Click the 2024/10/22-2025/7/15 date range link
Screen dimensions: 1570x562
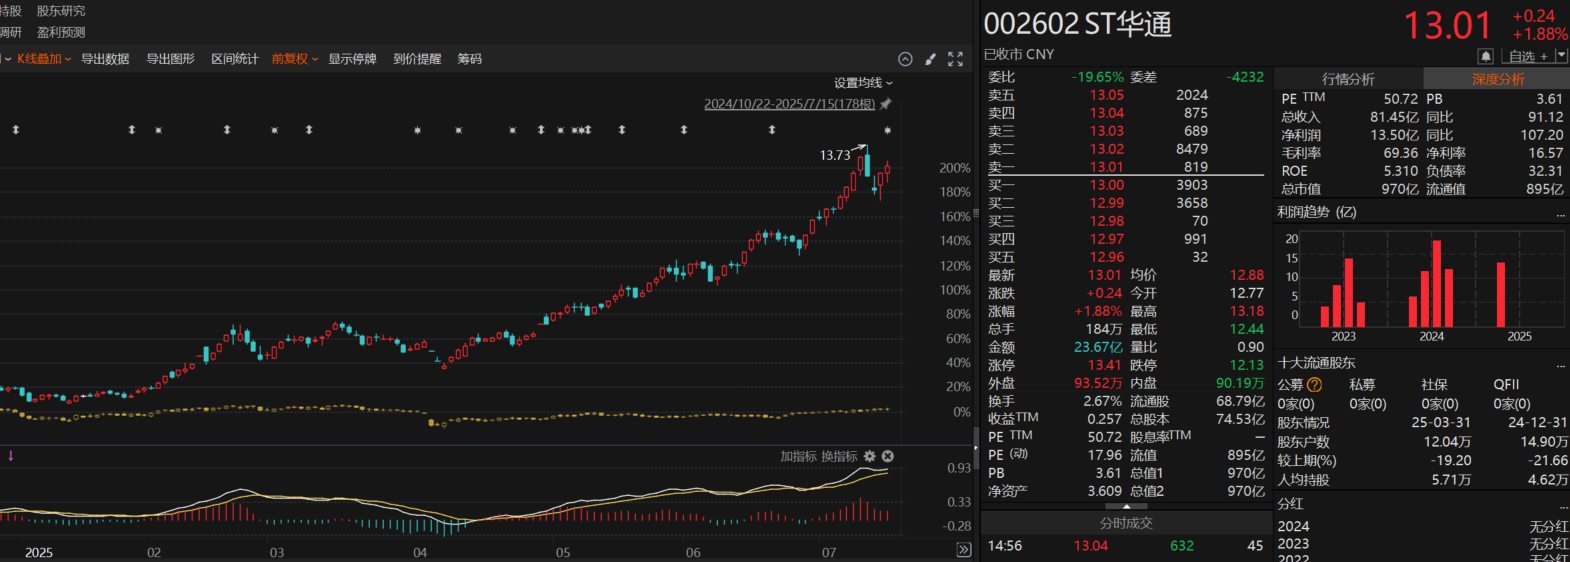(789, 104)
